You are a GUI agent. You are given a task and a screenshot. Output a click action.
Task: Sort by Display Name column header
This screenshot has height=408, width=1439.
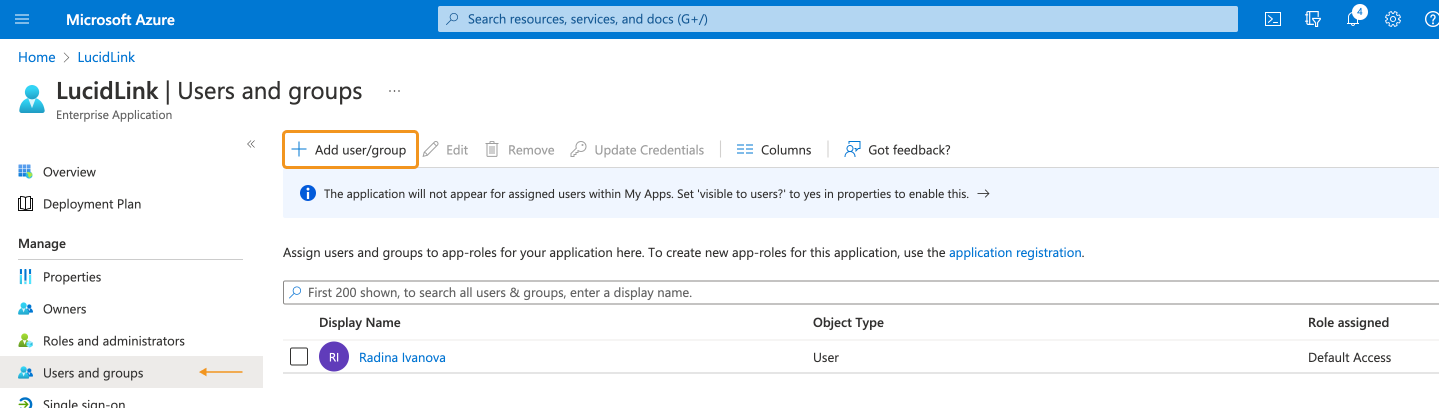click(x=360, y=322)
